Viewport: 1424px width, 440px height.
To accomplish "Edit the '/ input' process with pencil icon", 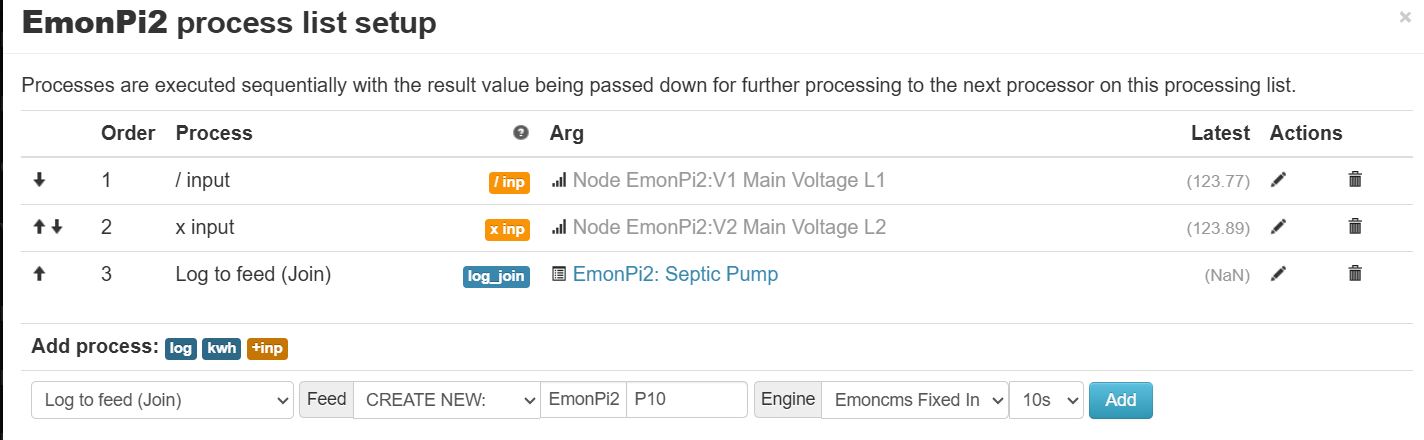I will (x=1278, y=180).
